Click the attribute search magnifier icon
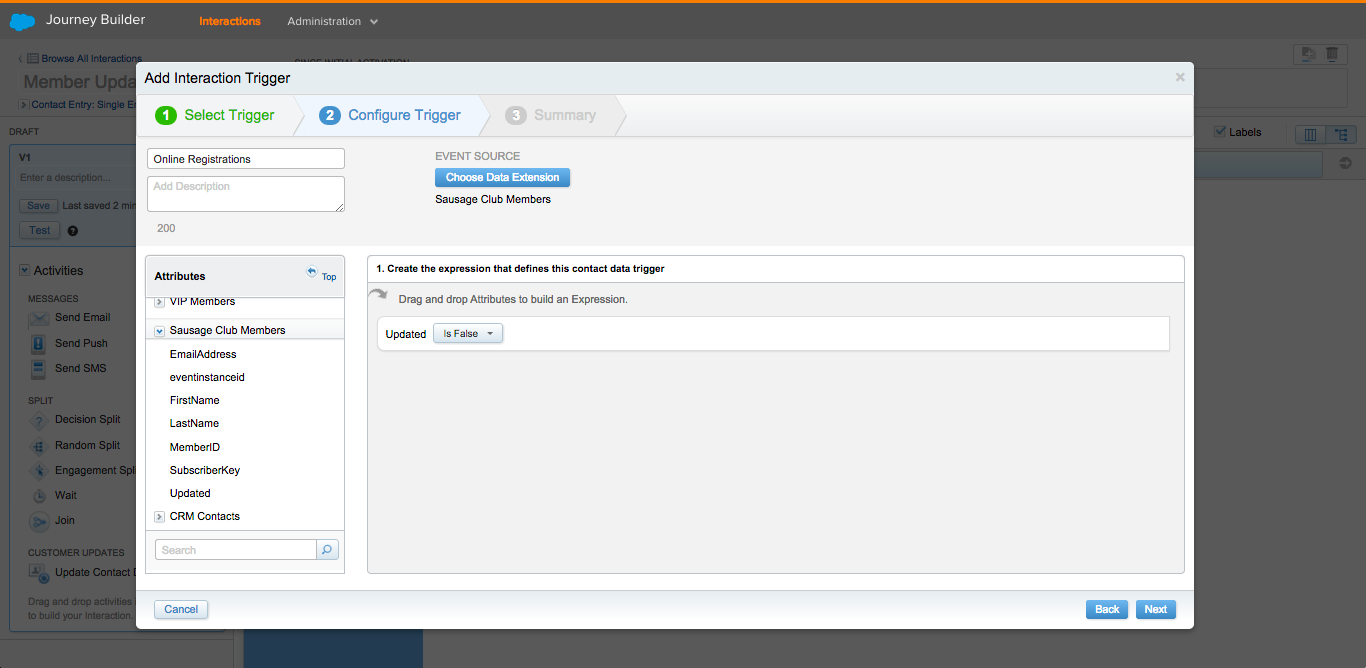Viewport: 1366px width, 668px height. pyautogui.click(x=328, y=550)
